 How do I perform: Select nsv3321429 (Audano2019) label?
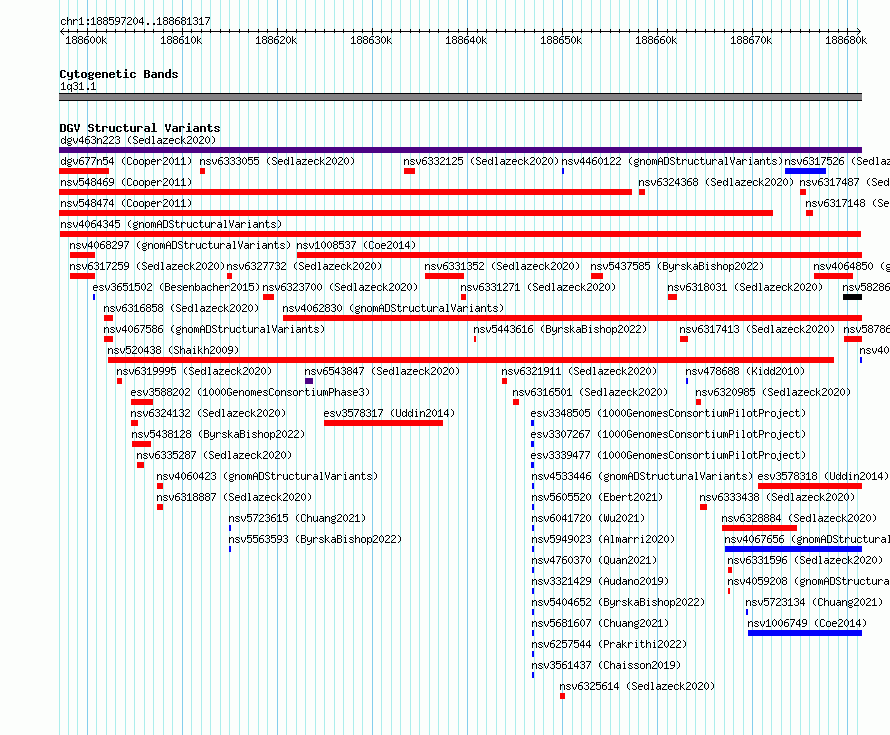pyautogui.click(x=600, y=581)
